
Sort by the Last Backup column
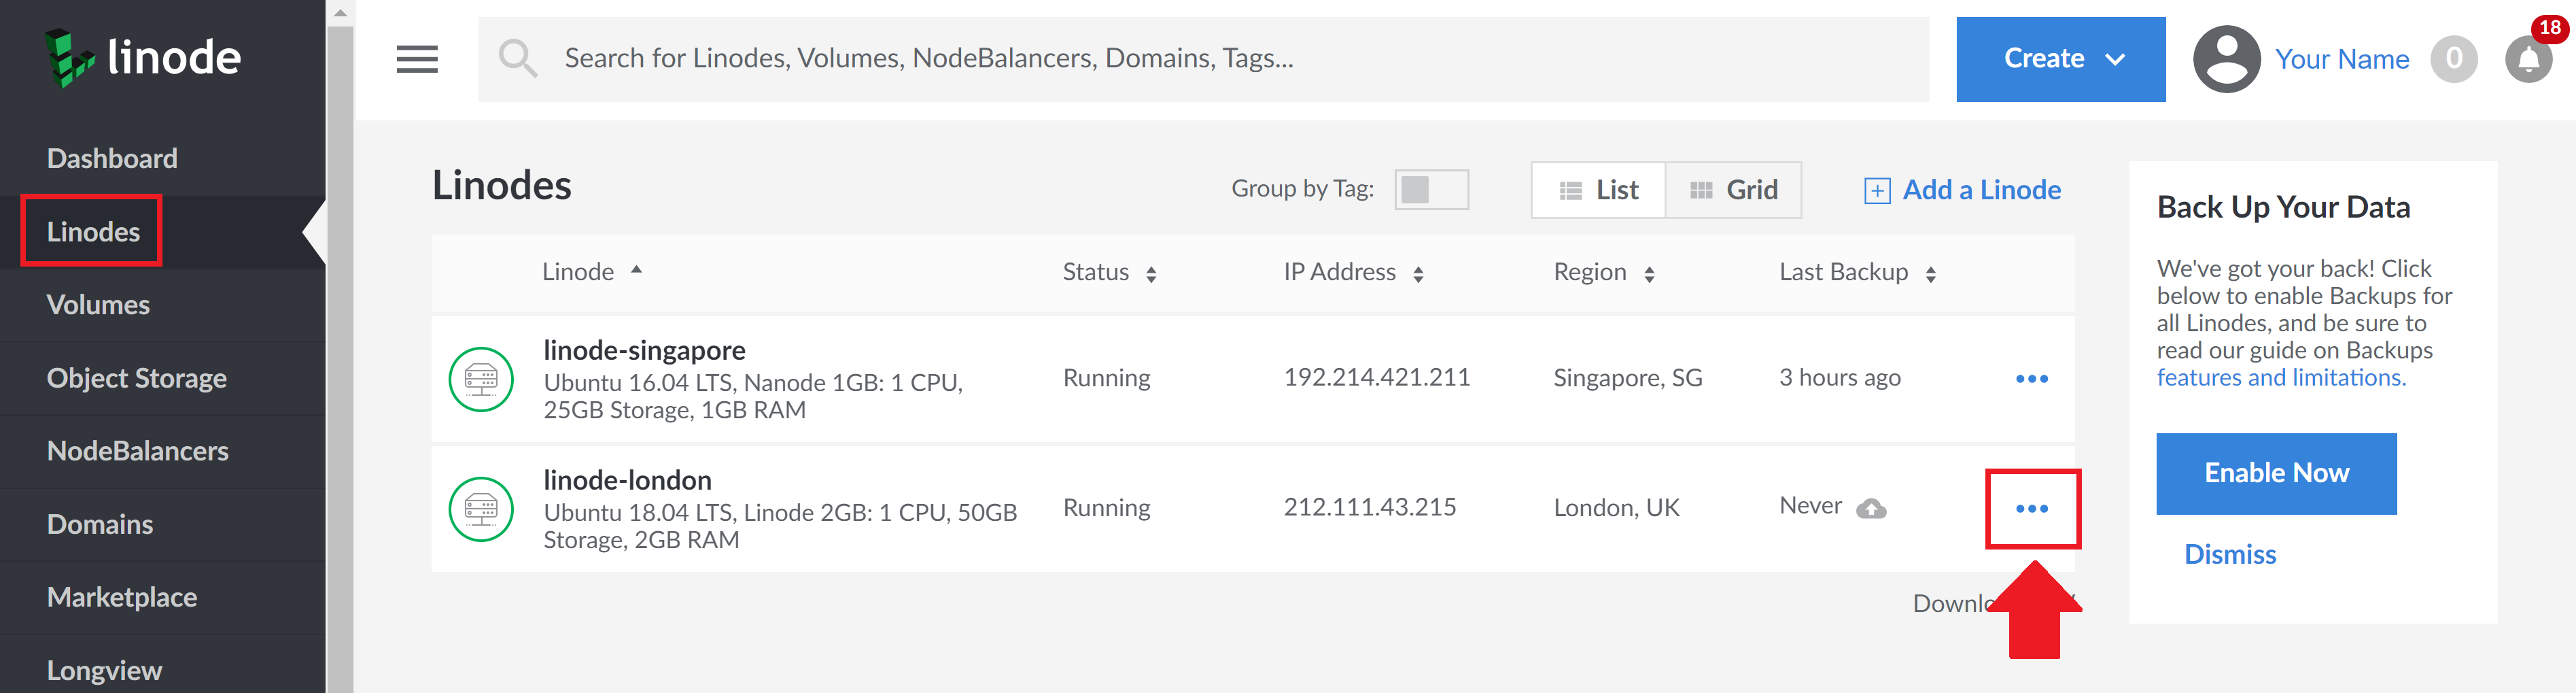tap(1857, 272)
